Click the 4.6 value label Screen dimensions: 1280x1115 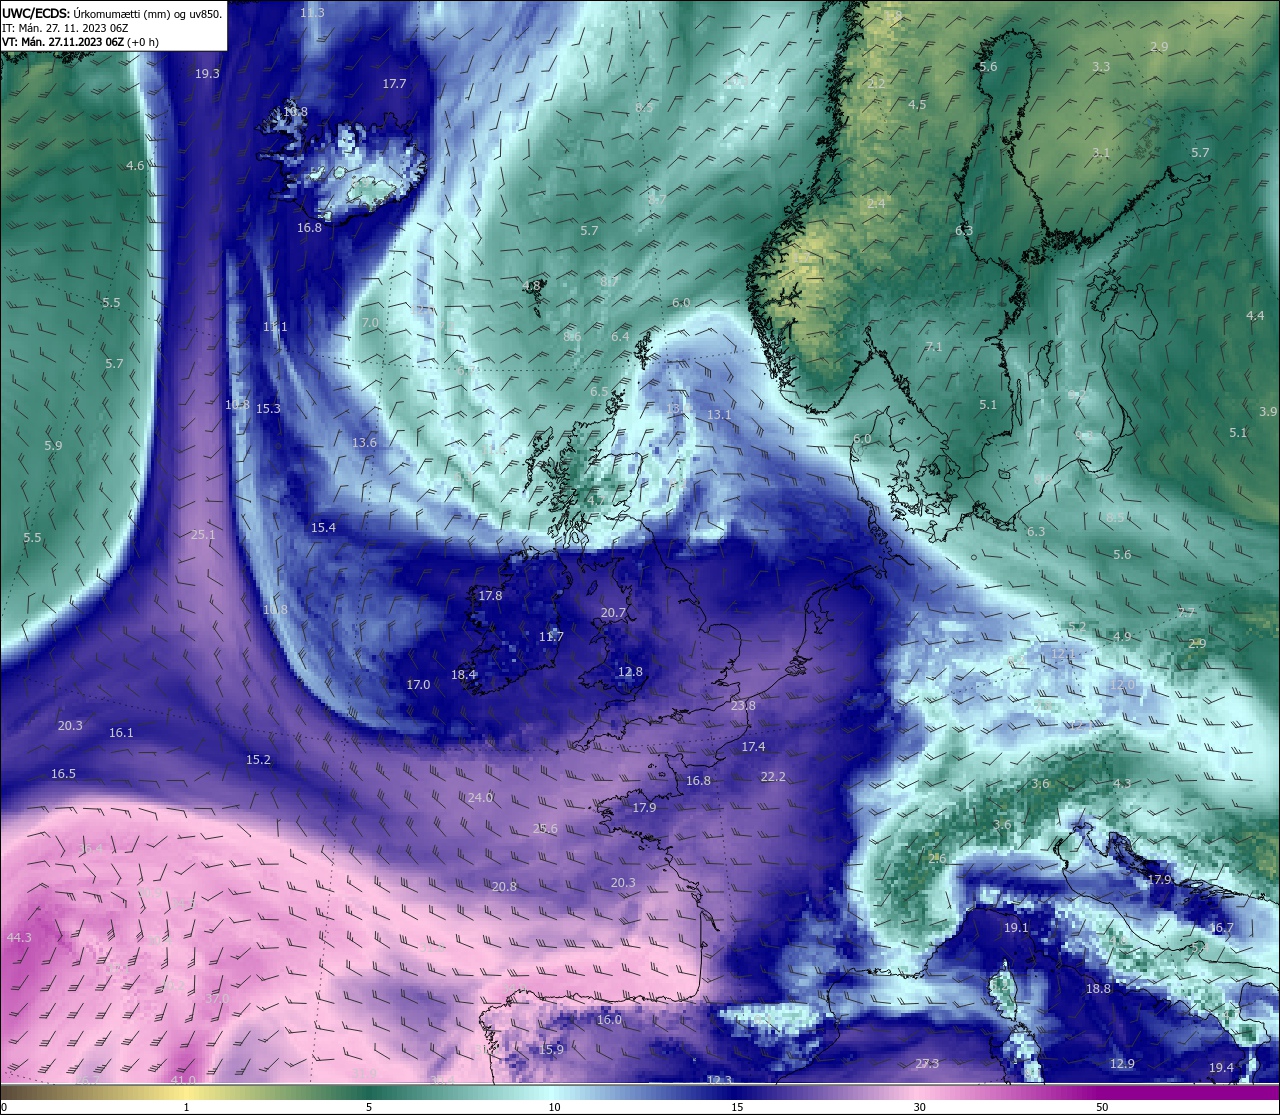pos(135,166)
